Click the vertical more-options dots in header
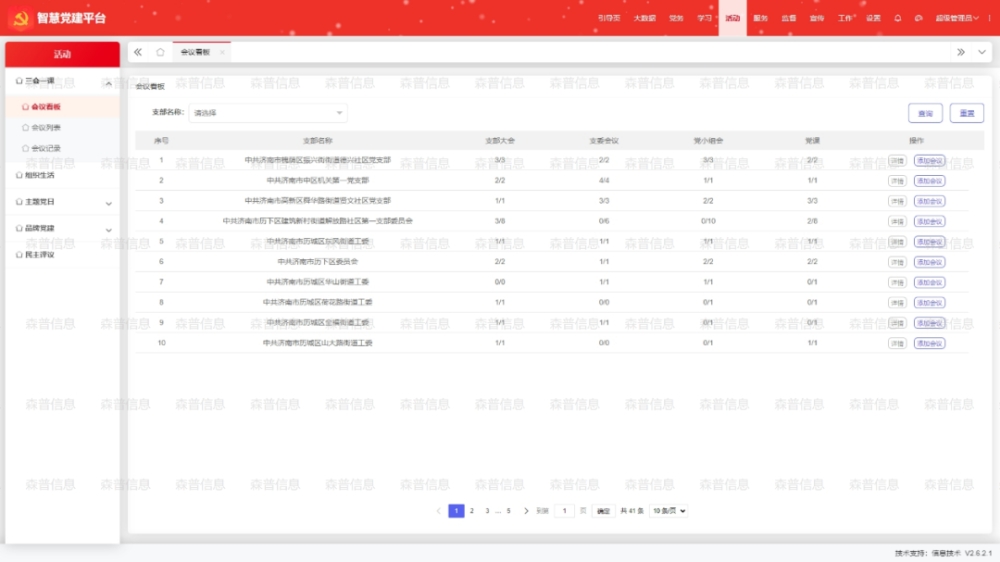Viewport: 1000px width, 562px height. [x=988, y=18]
